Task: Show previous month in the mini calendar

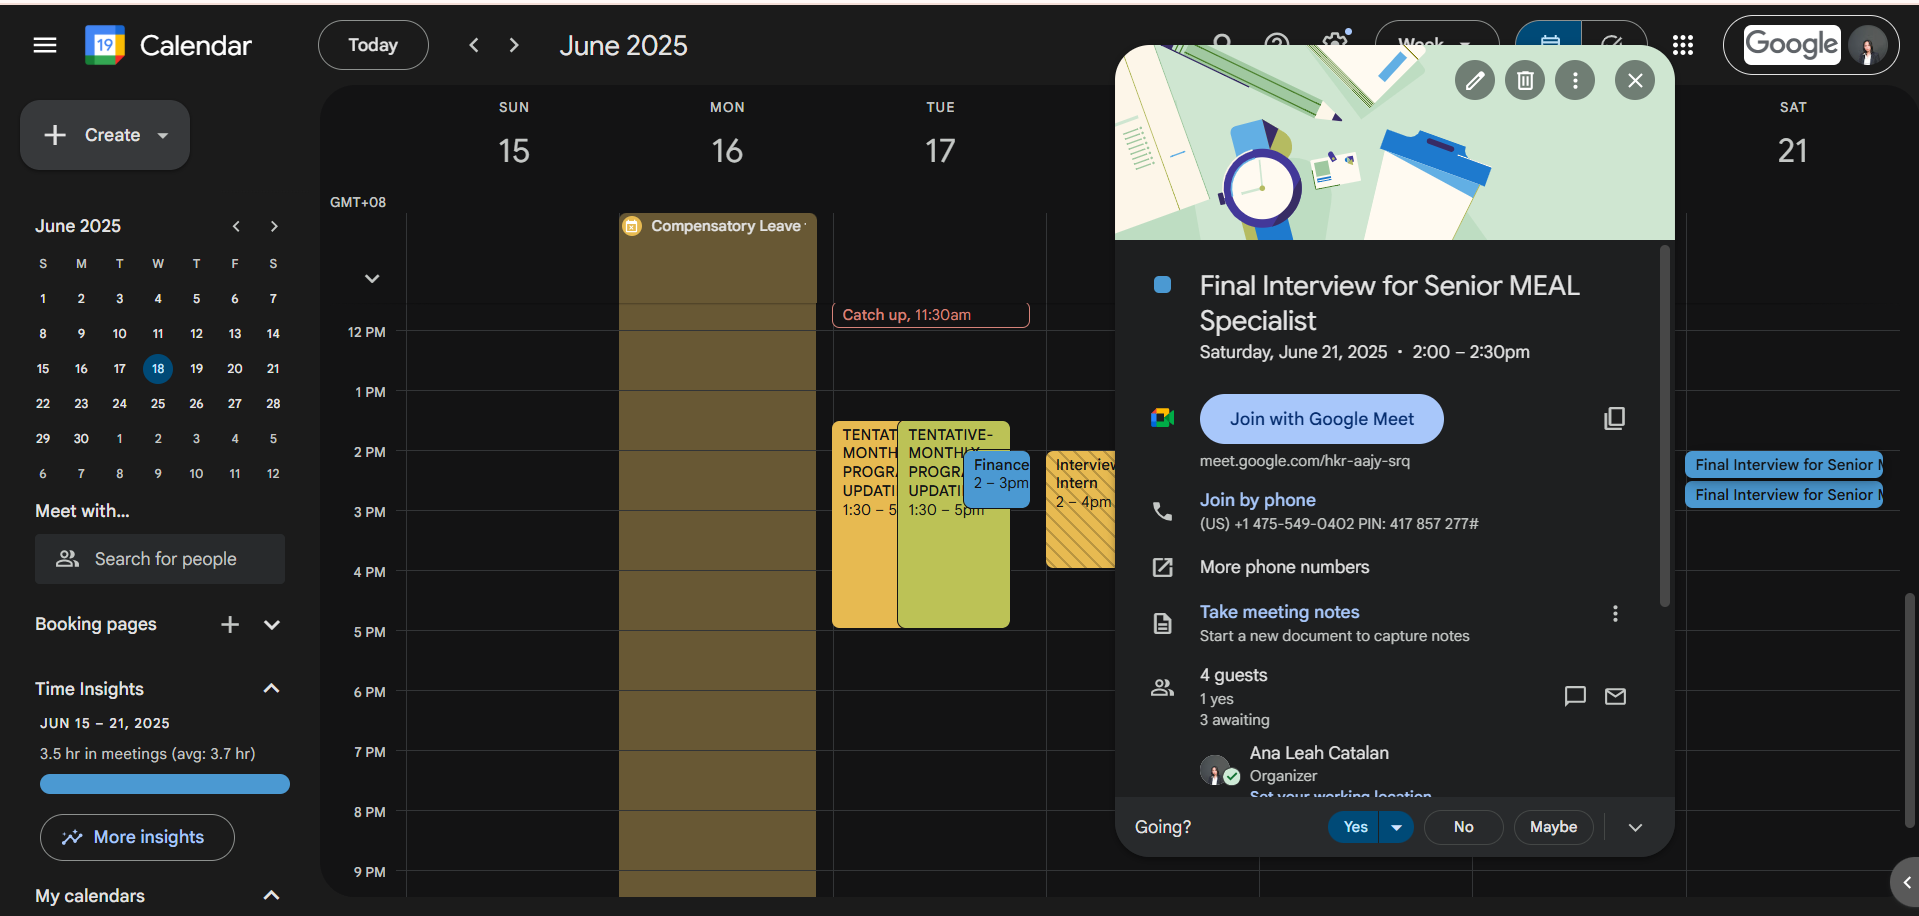Action: pyautogui.click(x=236, y=226)
